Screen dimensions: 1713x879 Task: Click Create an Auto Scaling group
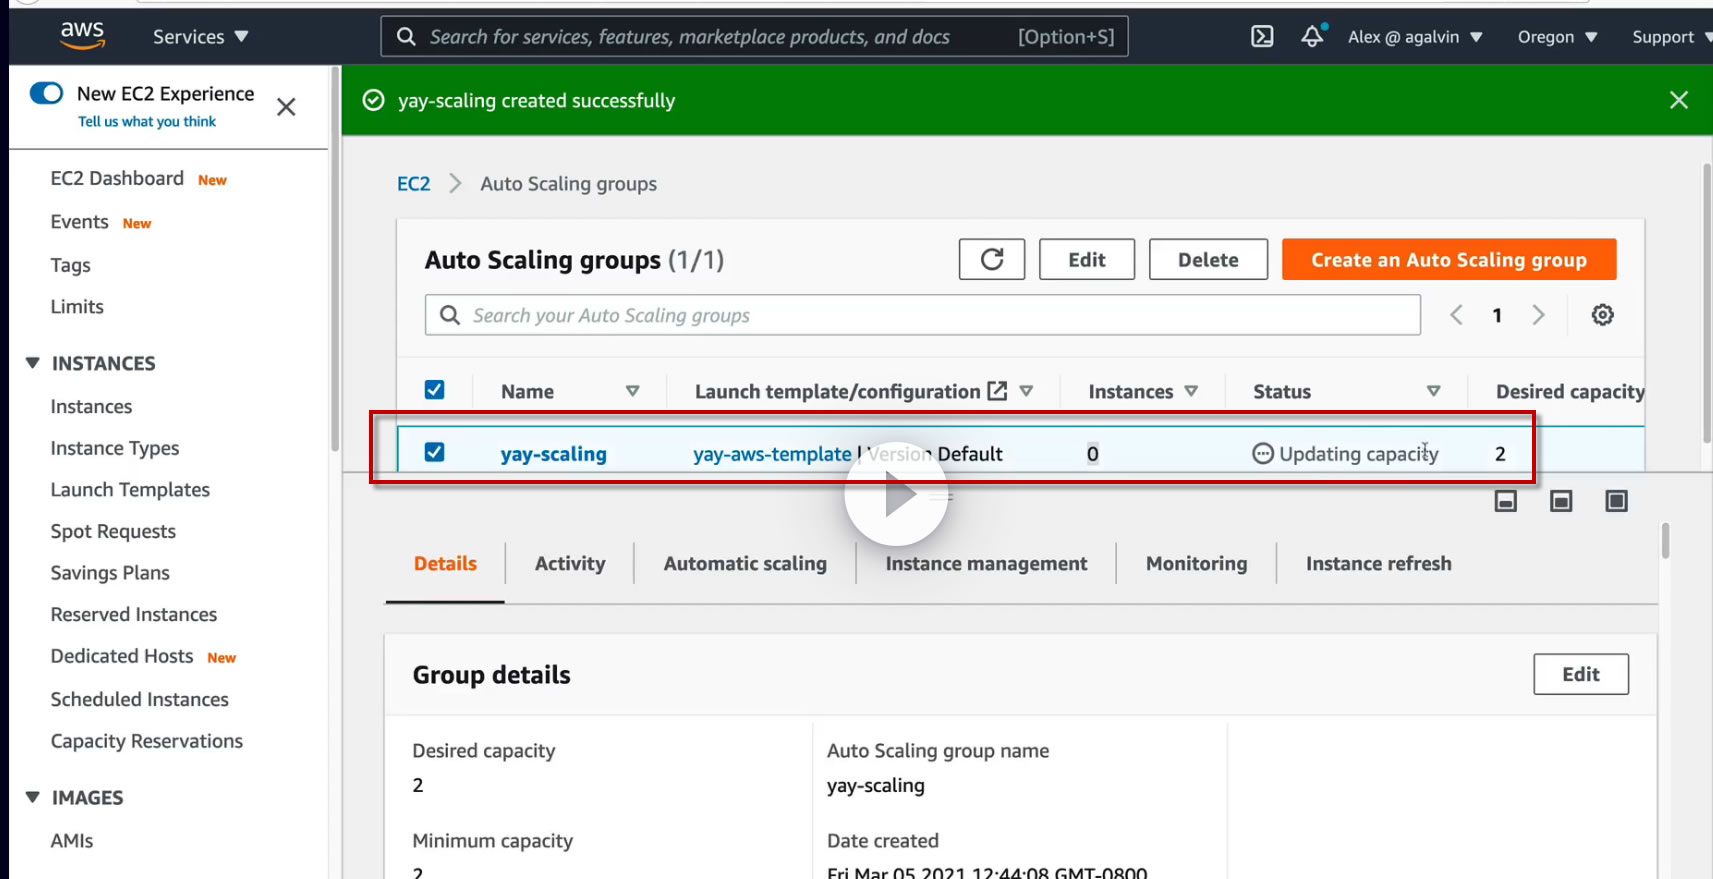pos(1448,260)
